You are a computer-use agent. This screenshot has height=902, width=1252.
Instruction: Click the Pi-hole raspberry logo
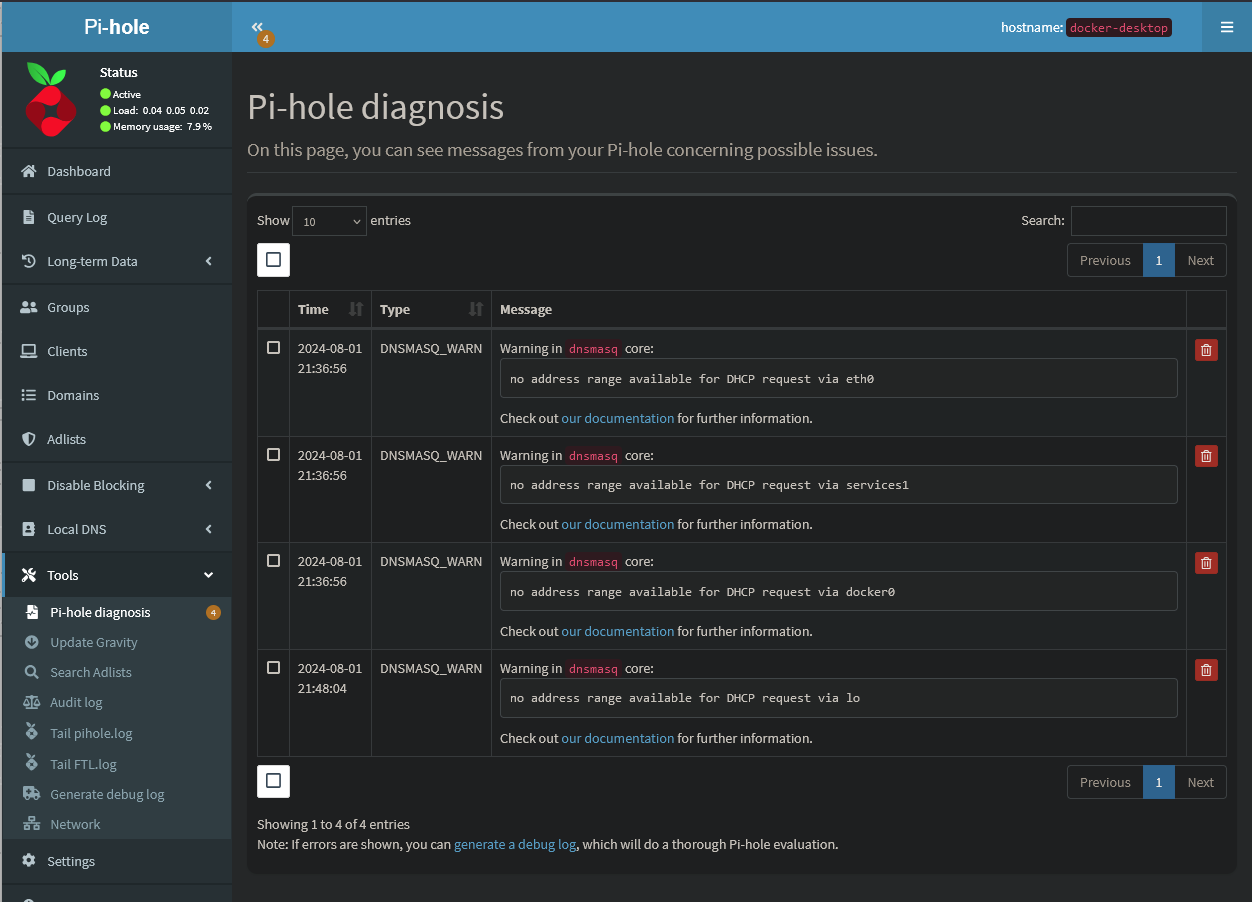[50, 99]
